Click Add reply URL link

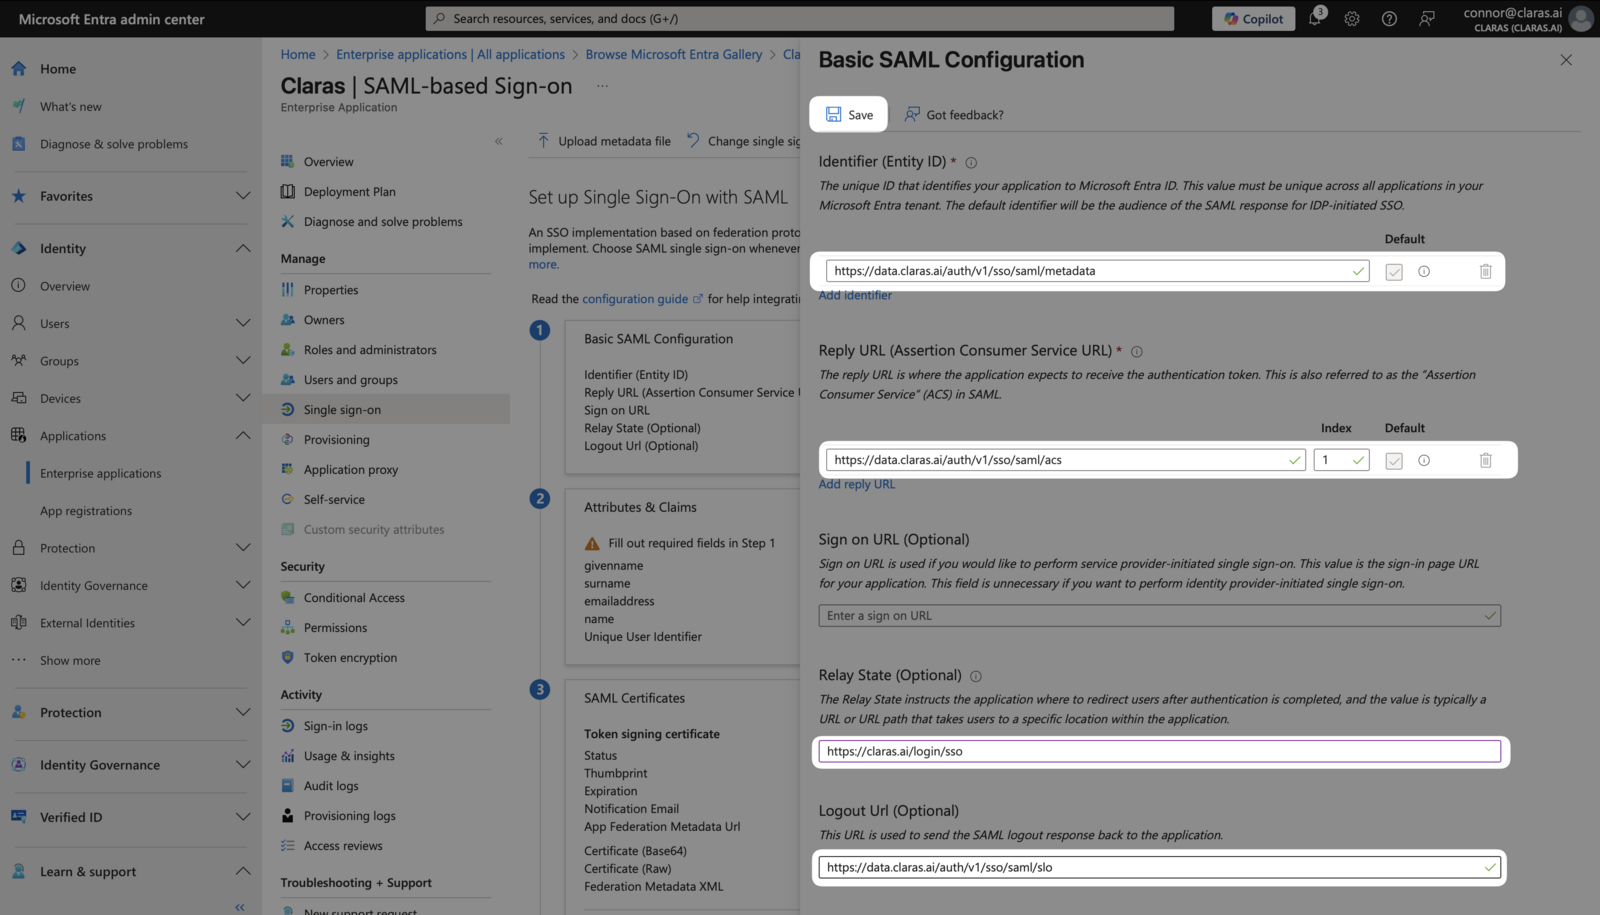click(857, 484)
